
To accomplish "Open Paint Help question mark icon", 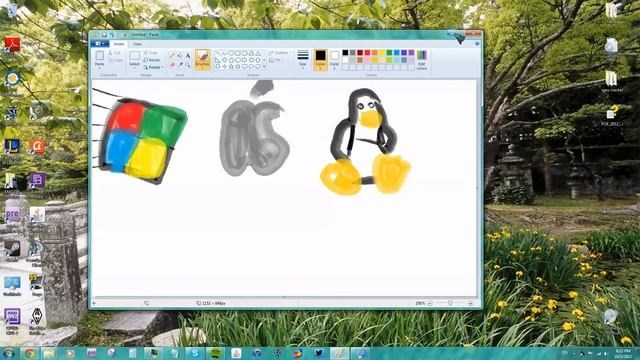I will (x=477, y=43).
